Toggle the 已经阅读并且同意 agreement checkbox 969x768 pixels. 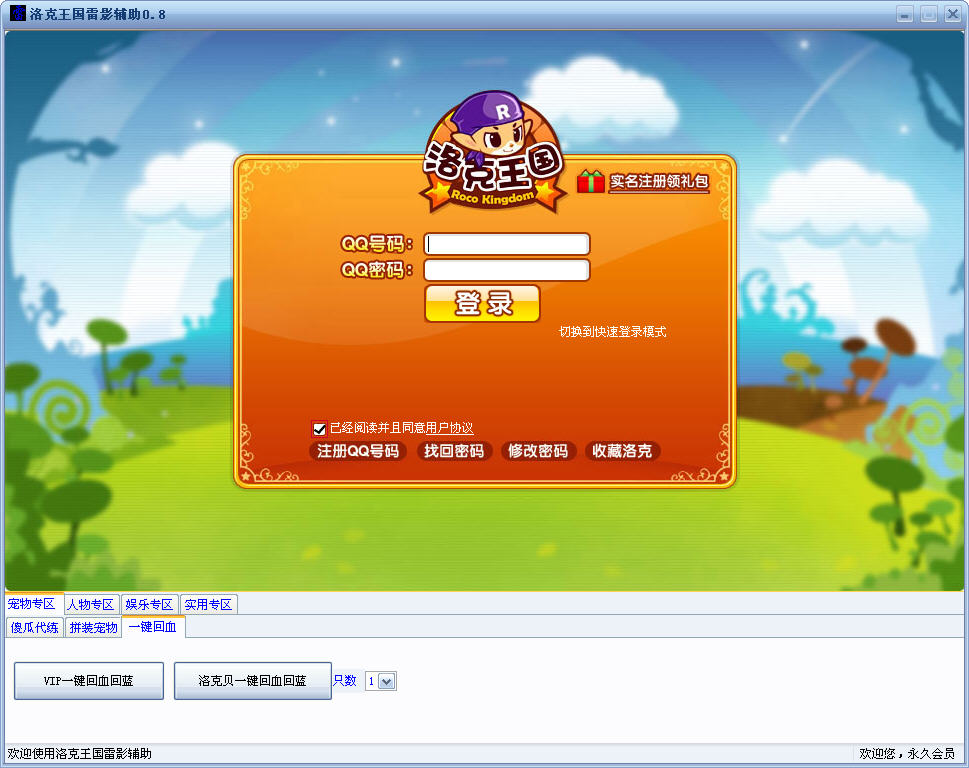pyautogui.click(x=319, y=428)
